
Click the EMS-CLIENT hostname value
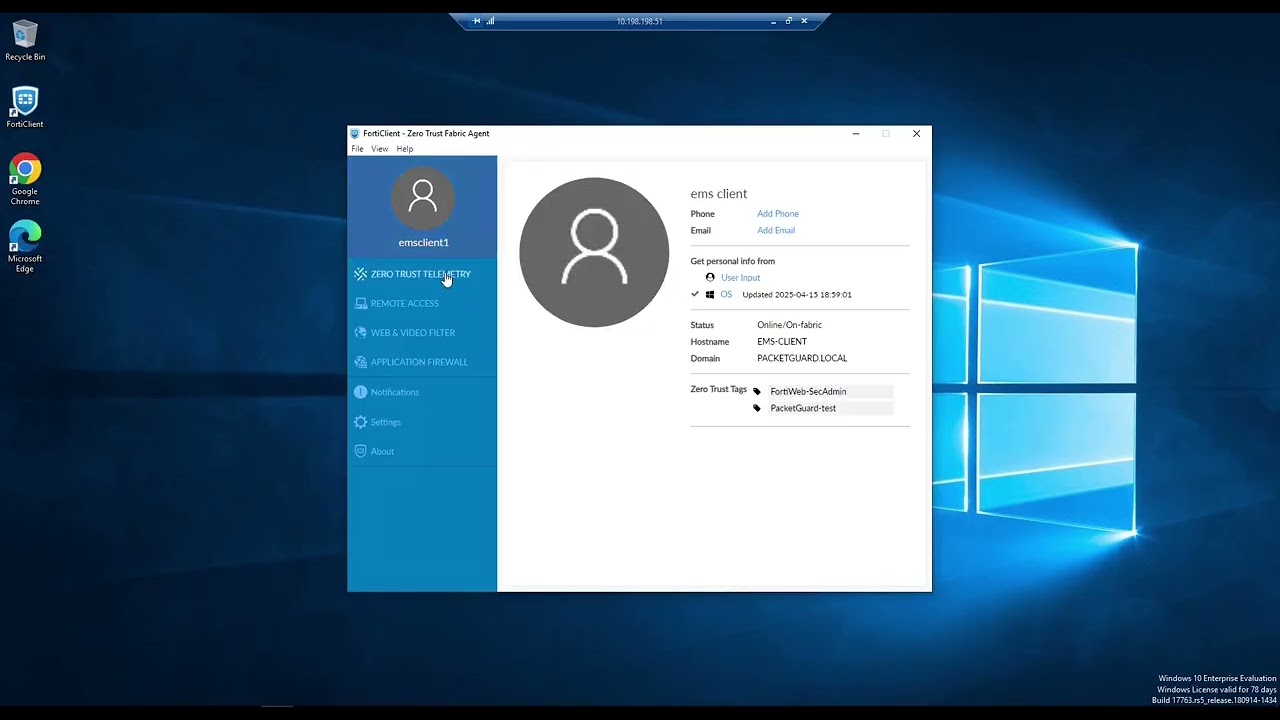782,342
